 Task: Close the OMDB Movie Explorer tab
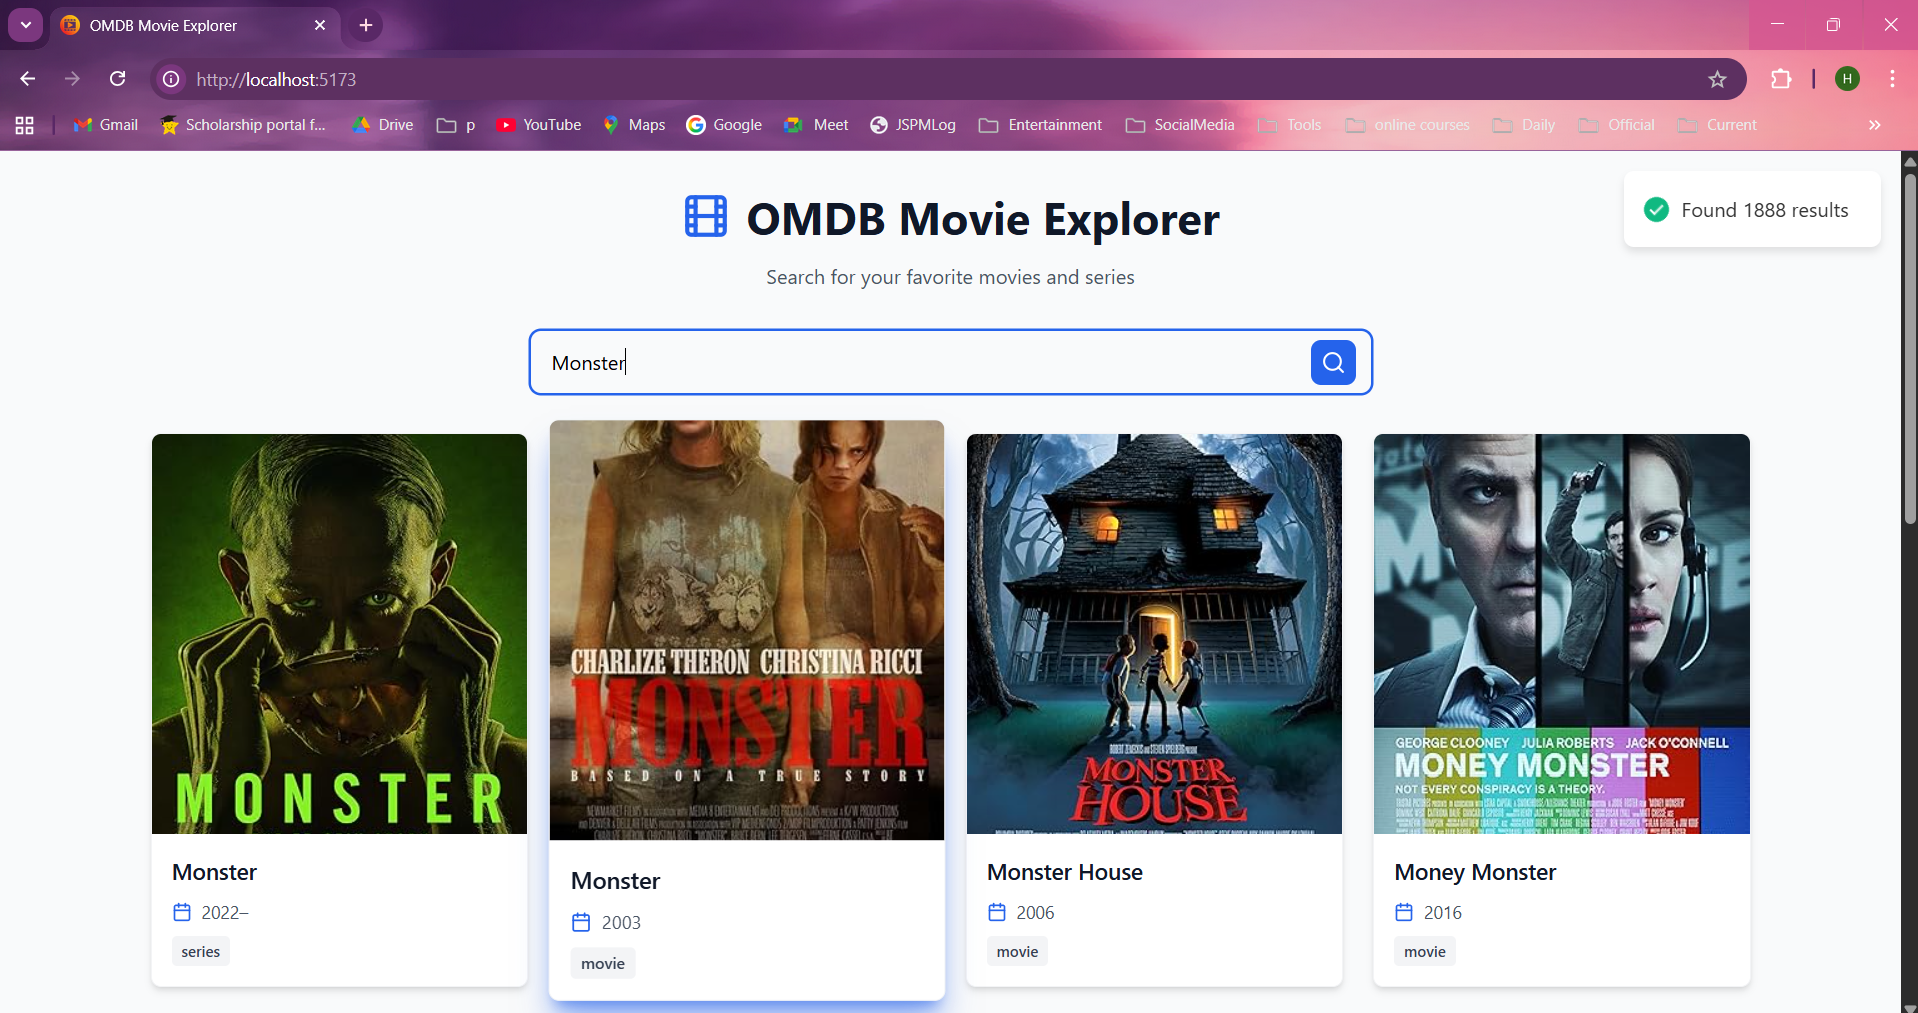(320, 26)
